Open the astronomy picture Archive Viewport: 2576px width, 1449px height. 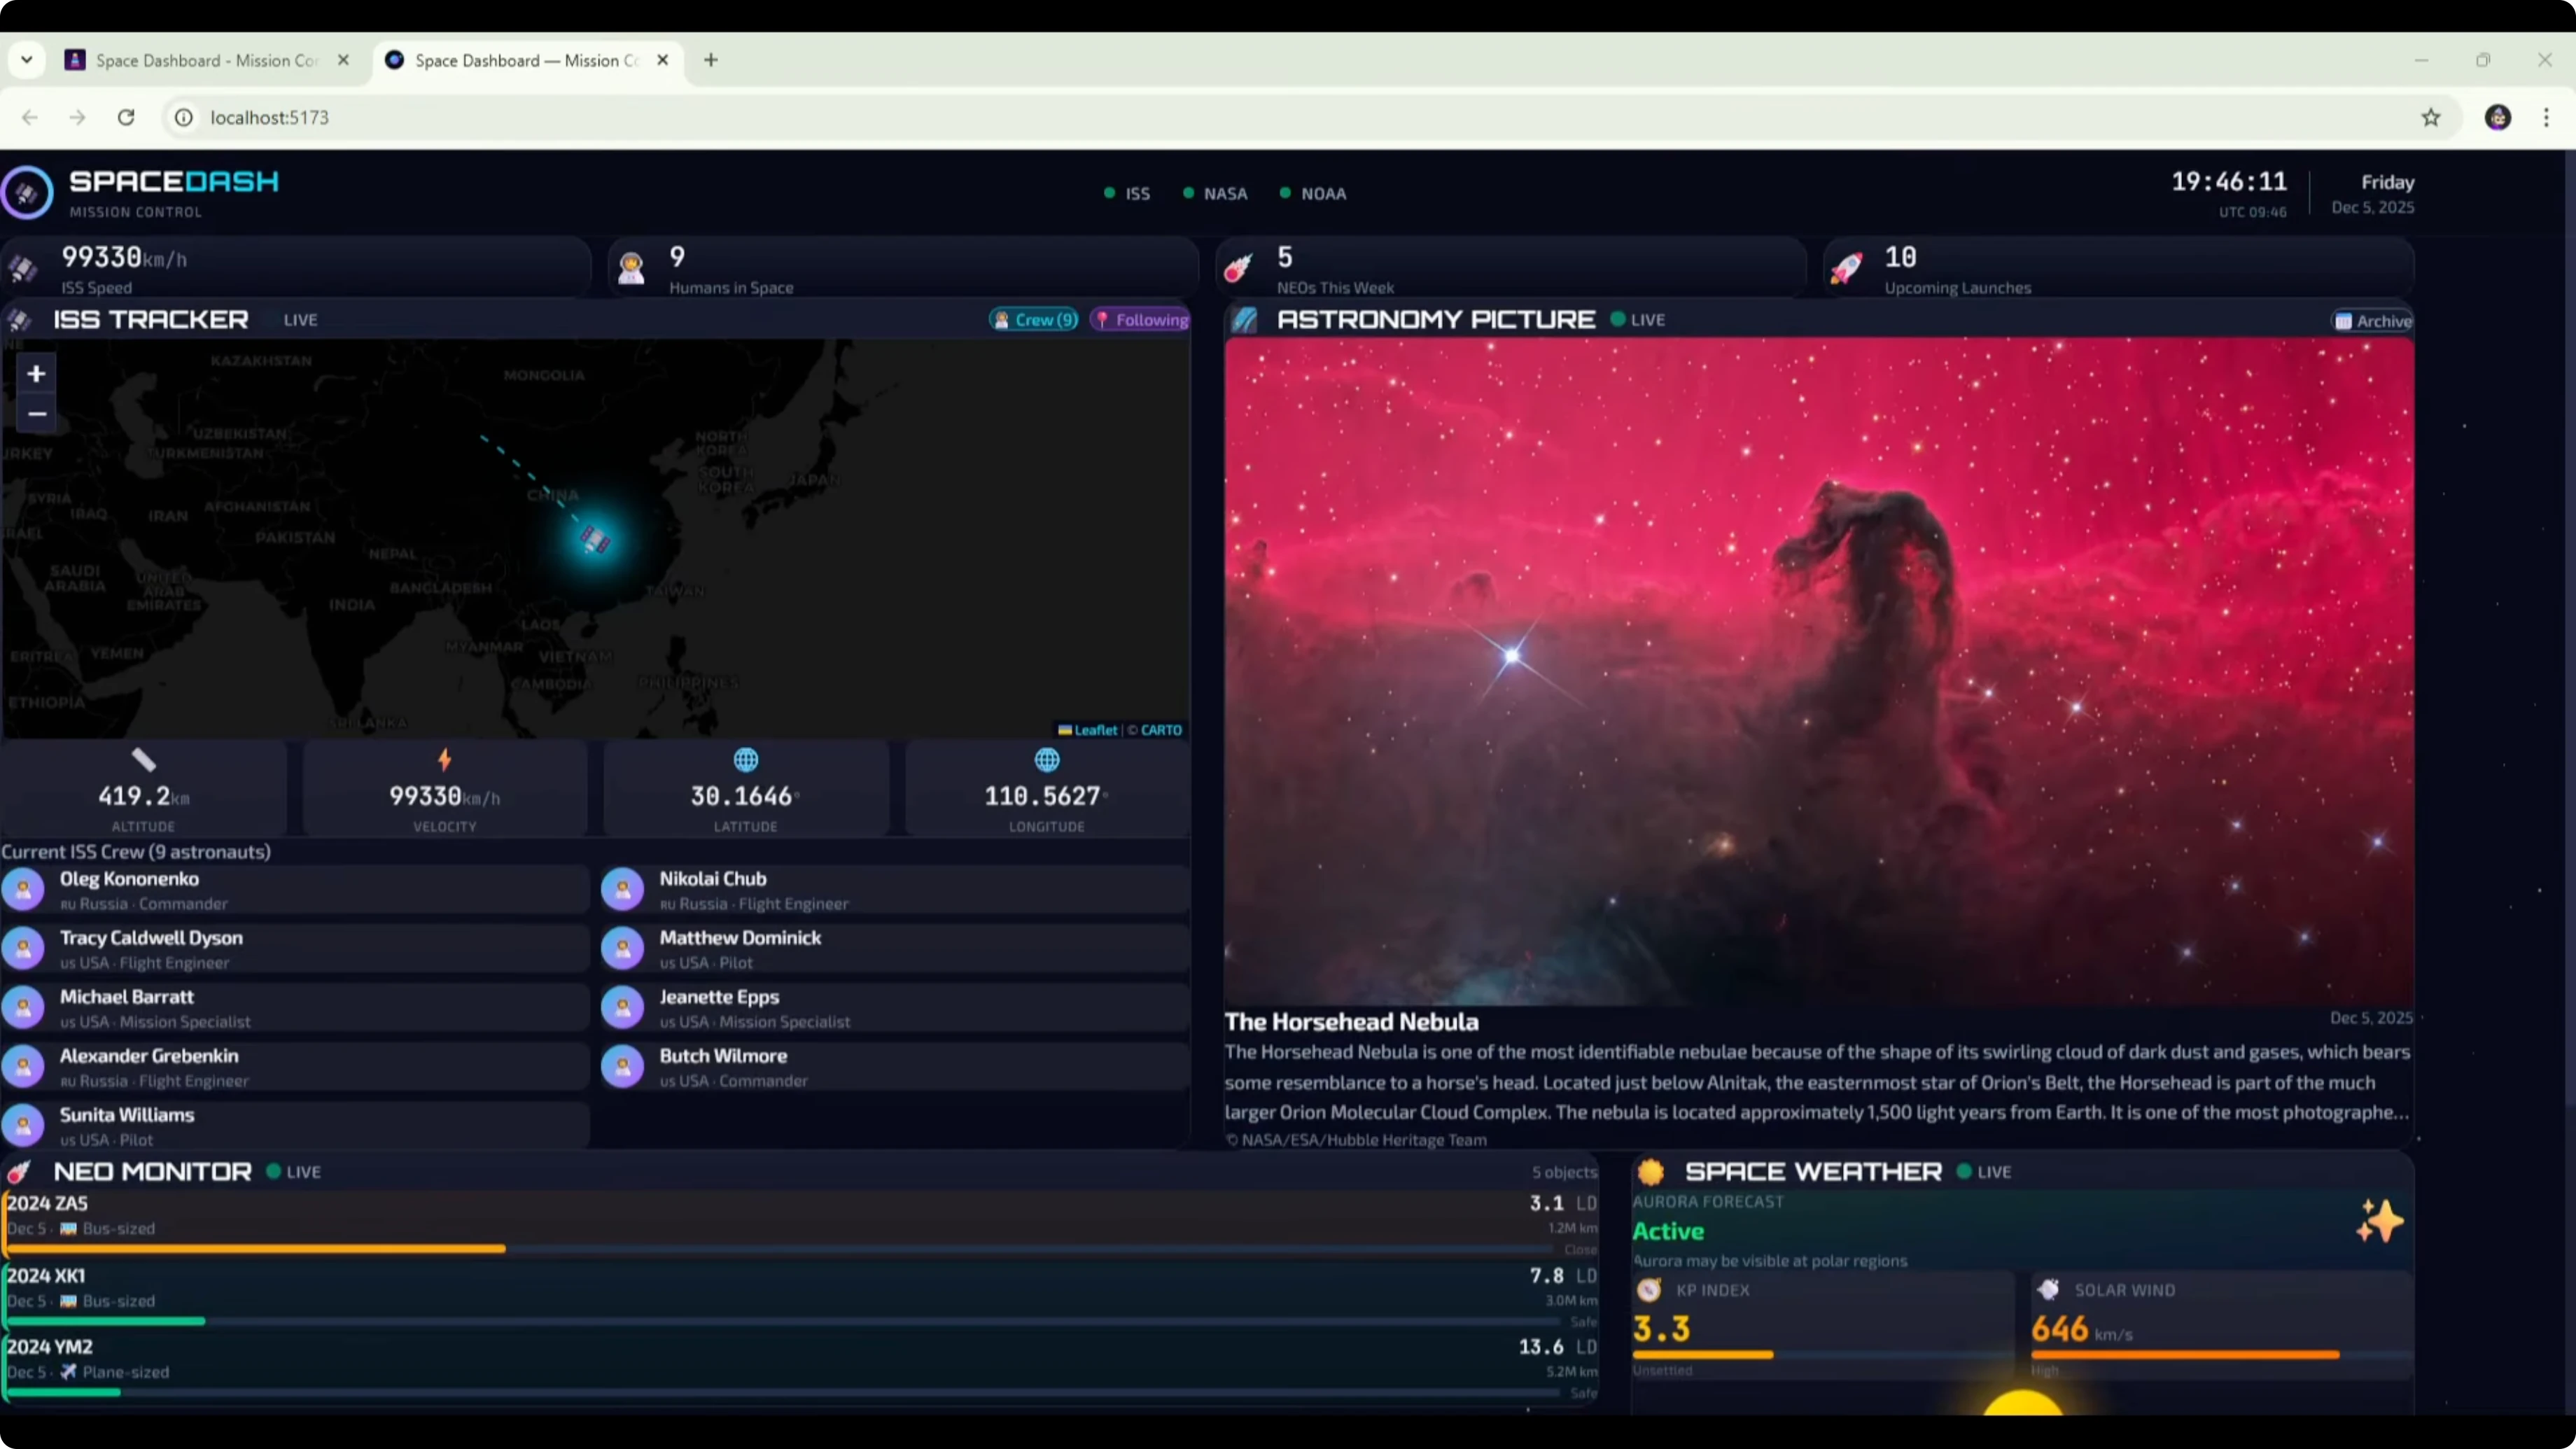(x=2373, y=321)
